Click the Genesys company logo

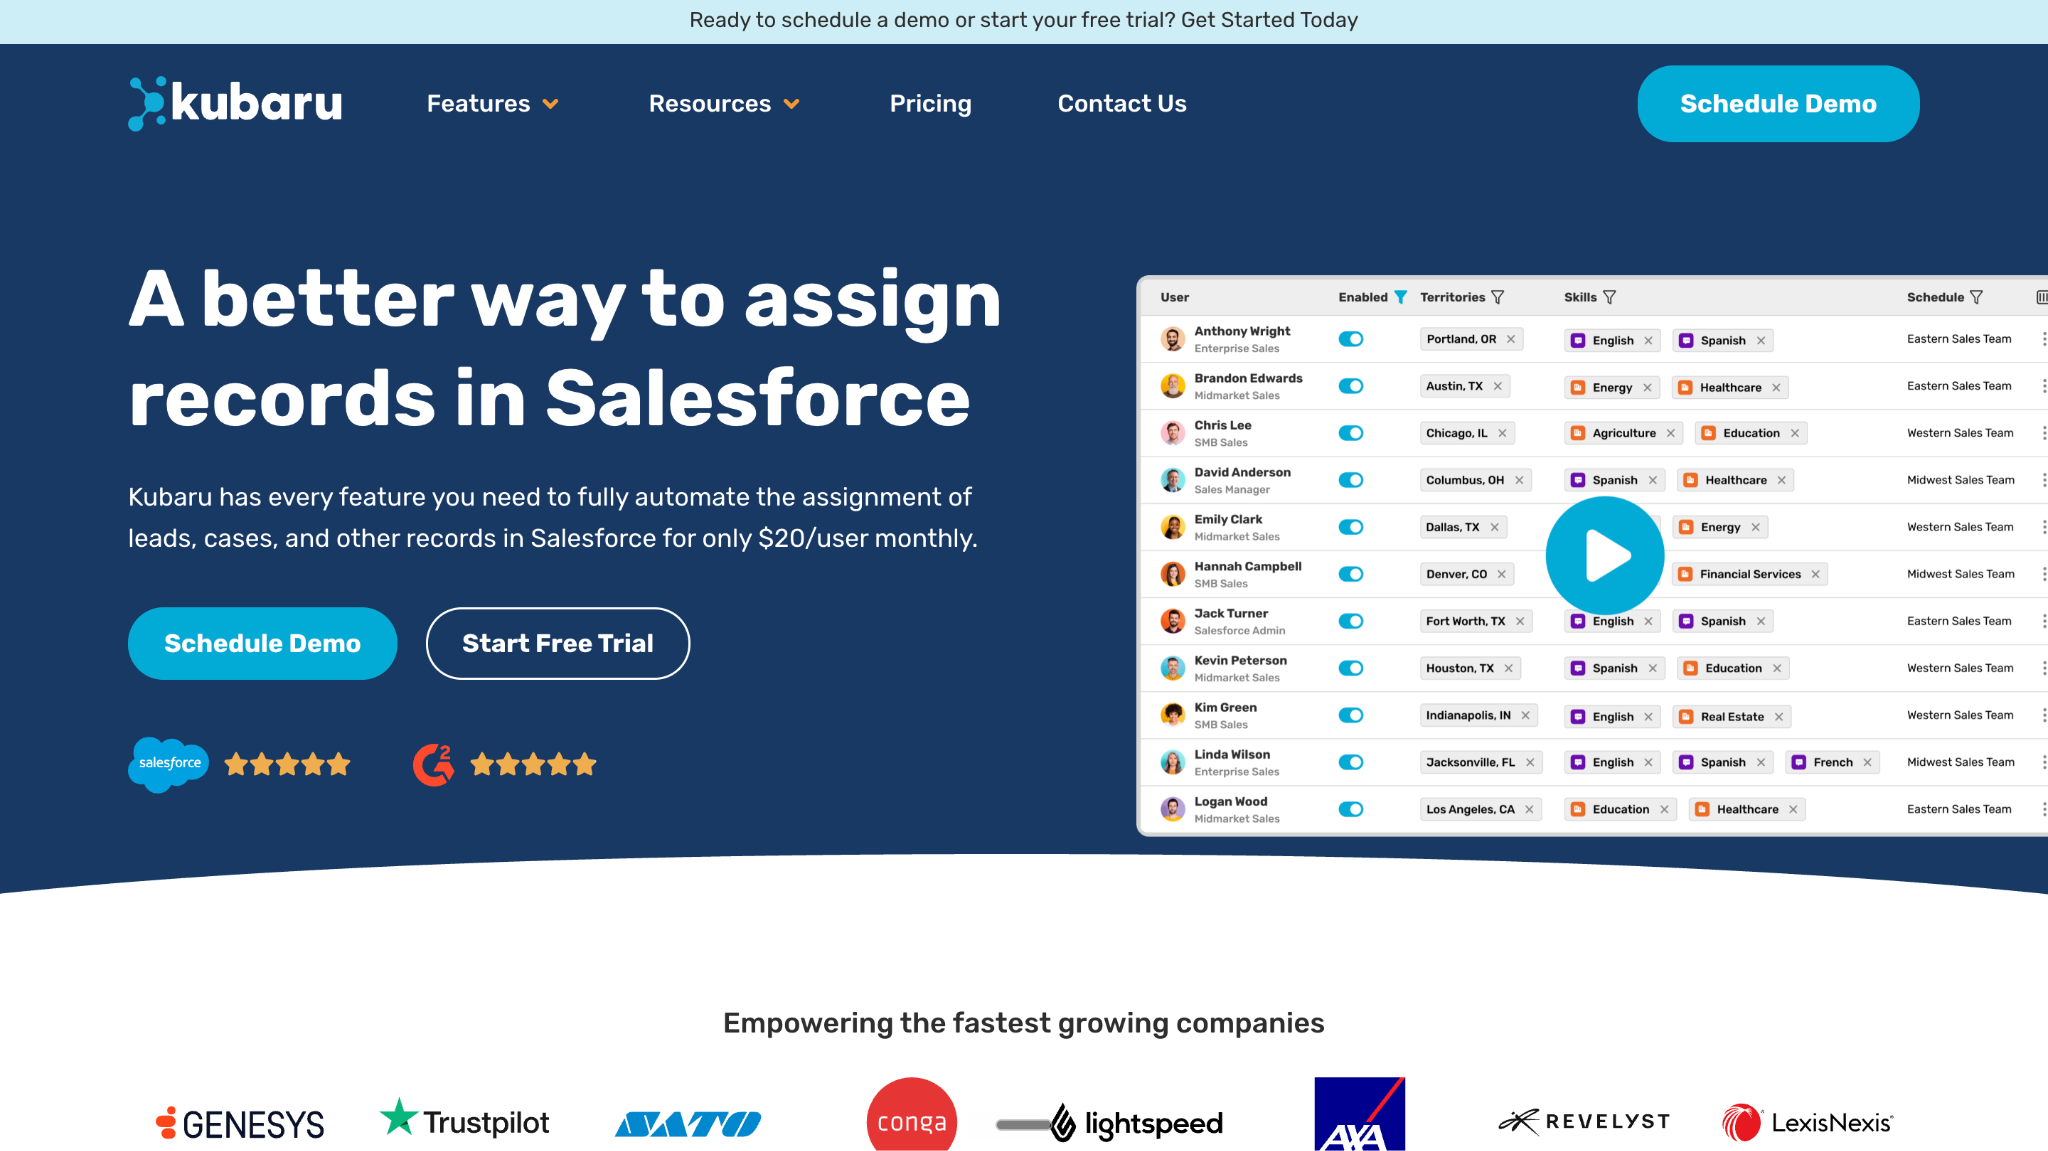[240, 1124]
